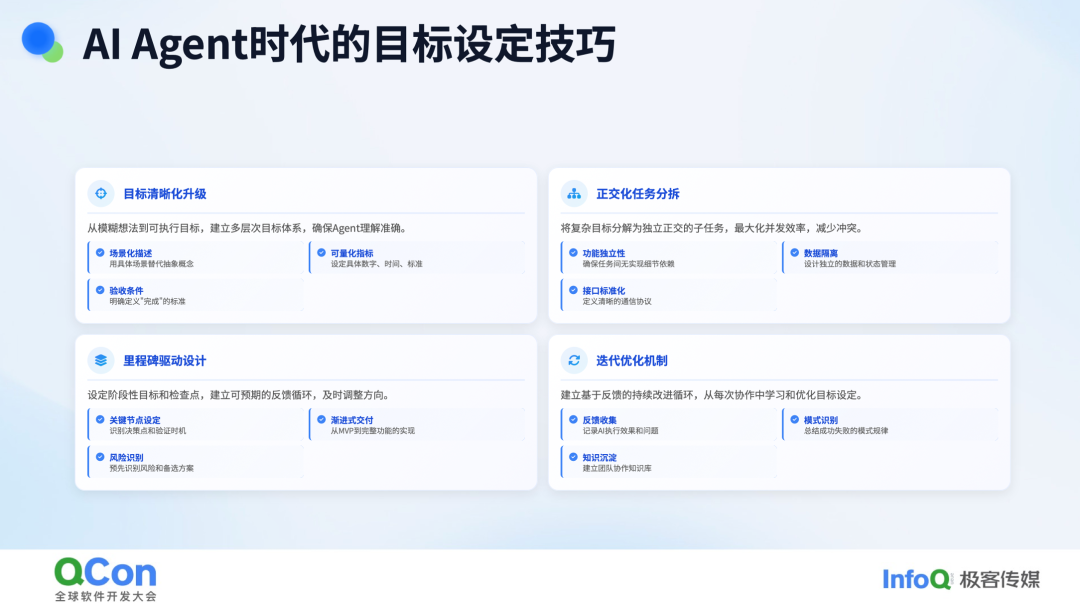Click the subtext 记录AI执行效果和问题
Image resolution: width=1080 pixels, height=605 pixels.
click(621, 431)
